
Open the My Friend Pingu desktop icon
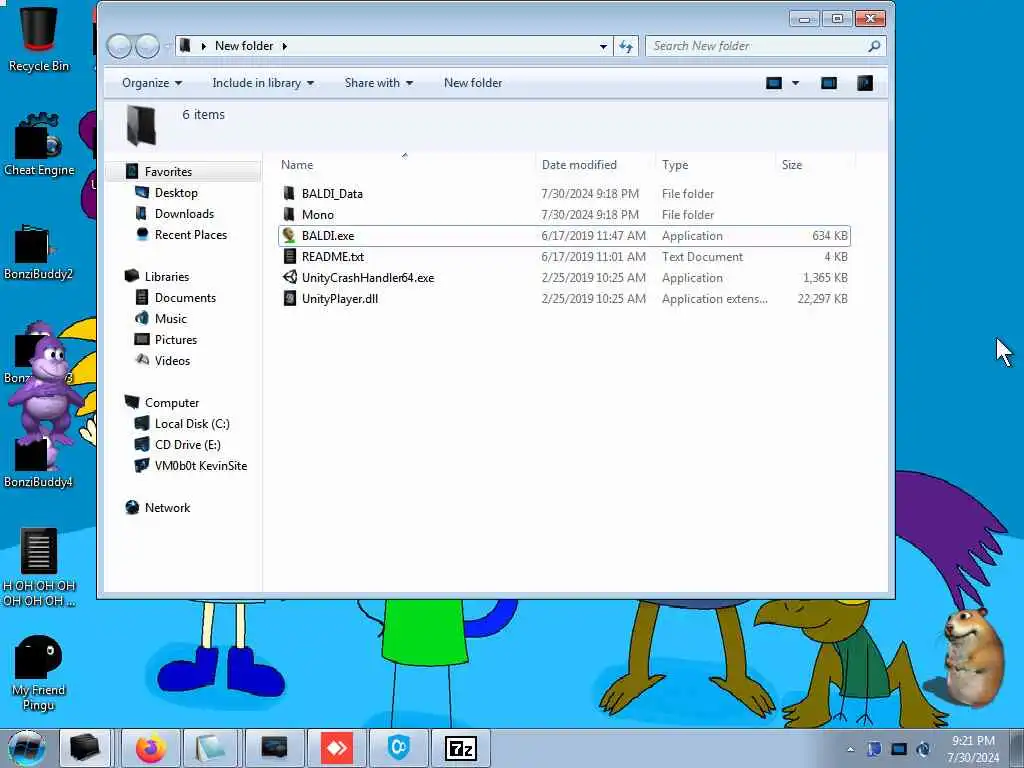pos(38,673)
